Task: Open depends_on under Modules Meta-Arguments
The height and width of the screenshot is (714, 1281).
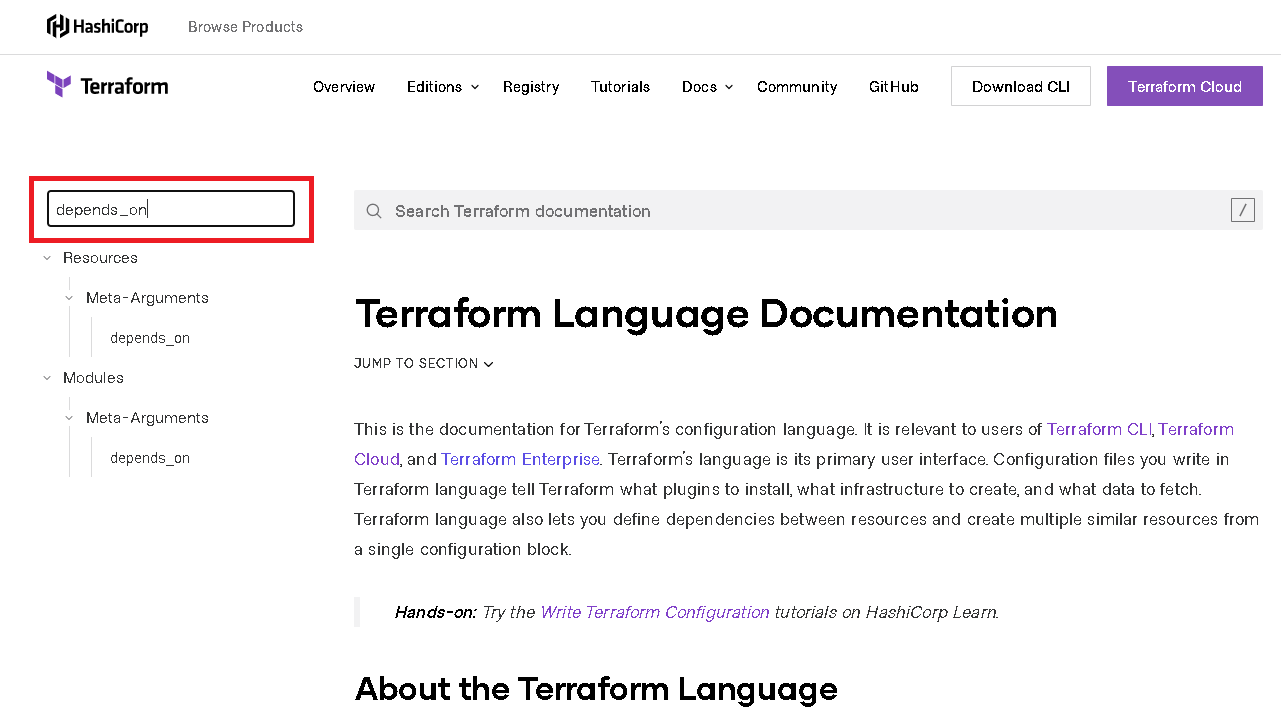Action: click(x=150, y=458)
